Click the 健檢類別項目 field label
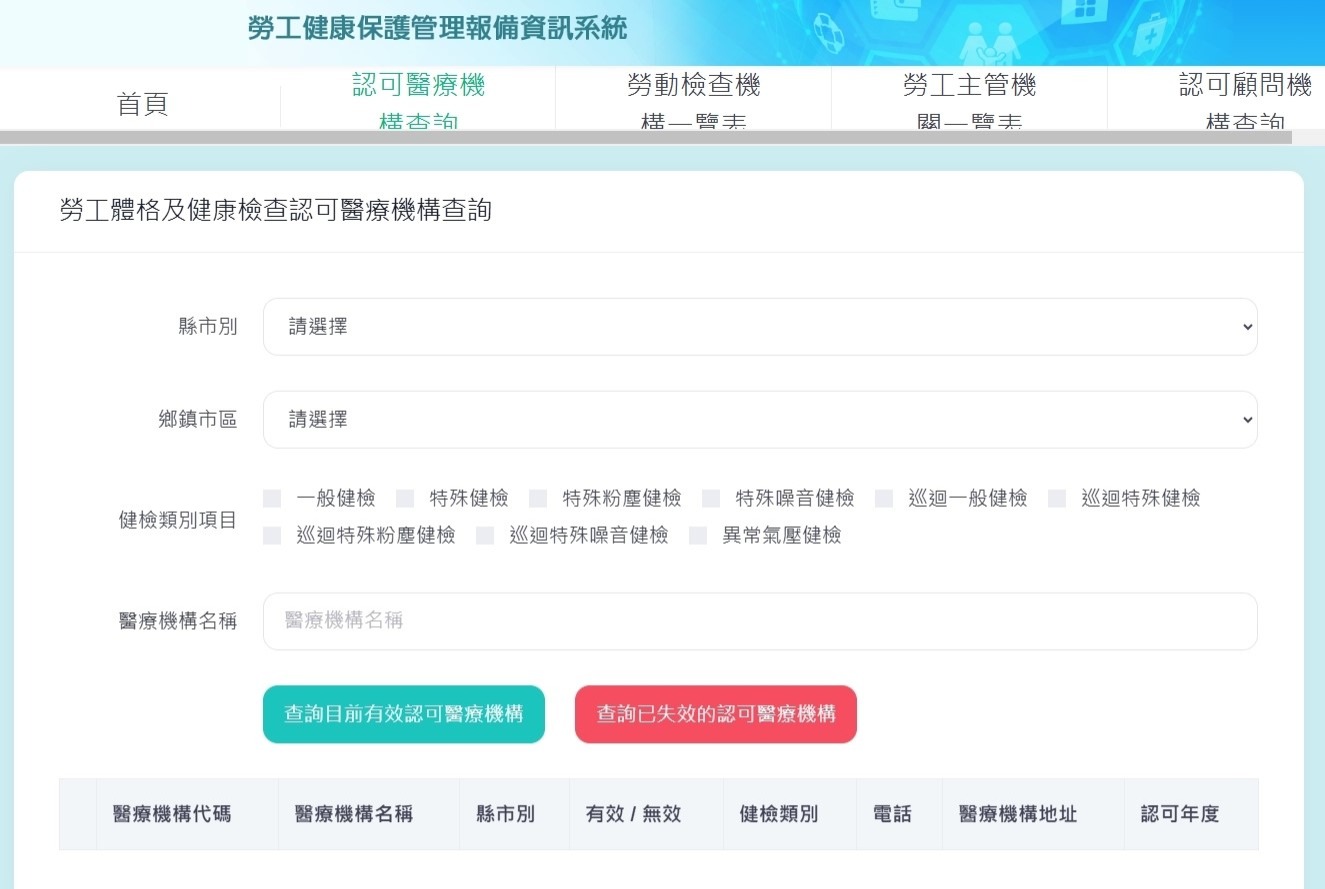 [178, 520]
